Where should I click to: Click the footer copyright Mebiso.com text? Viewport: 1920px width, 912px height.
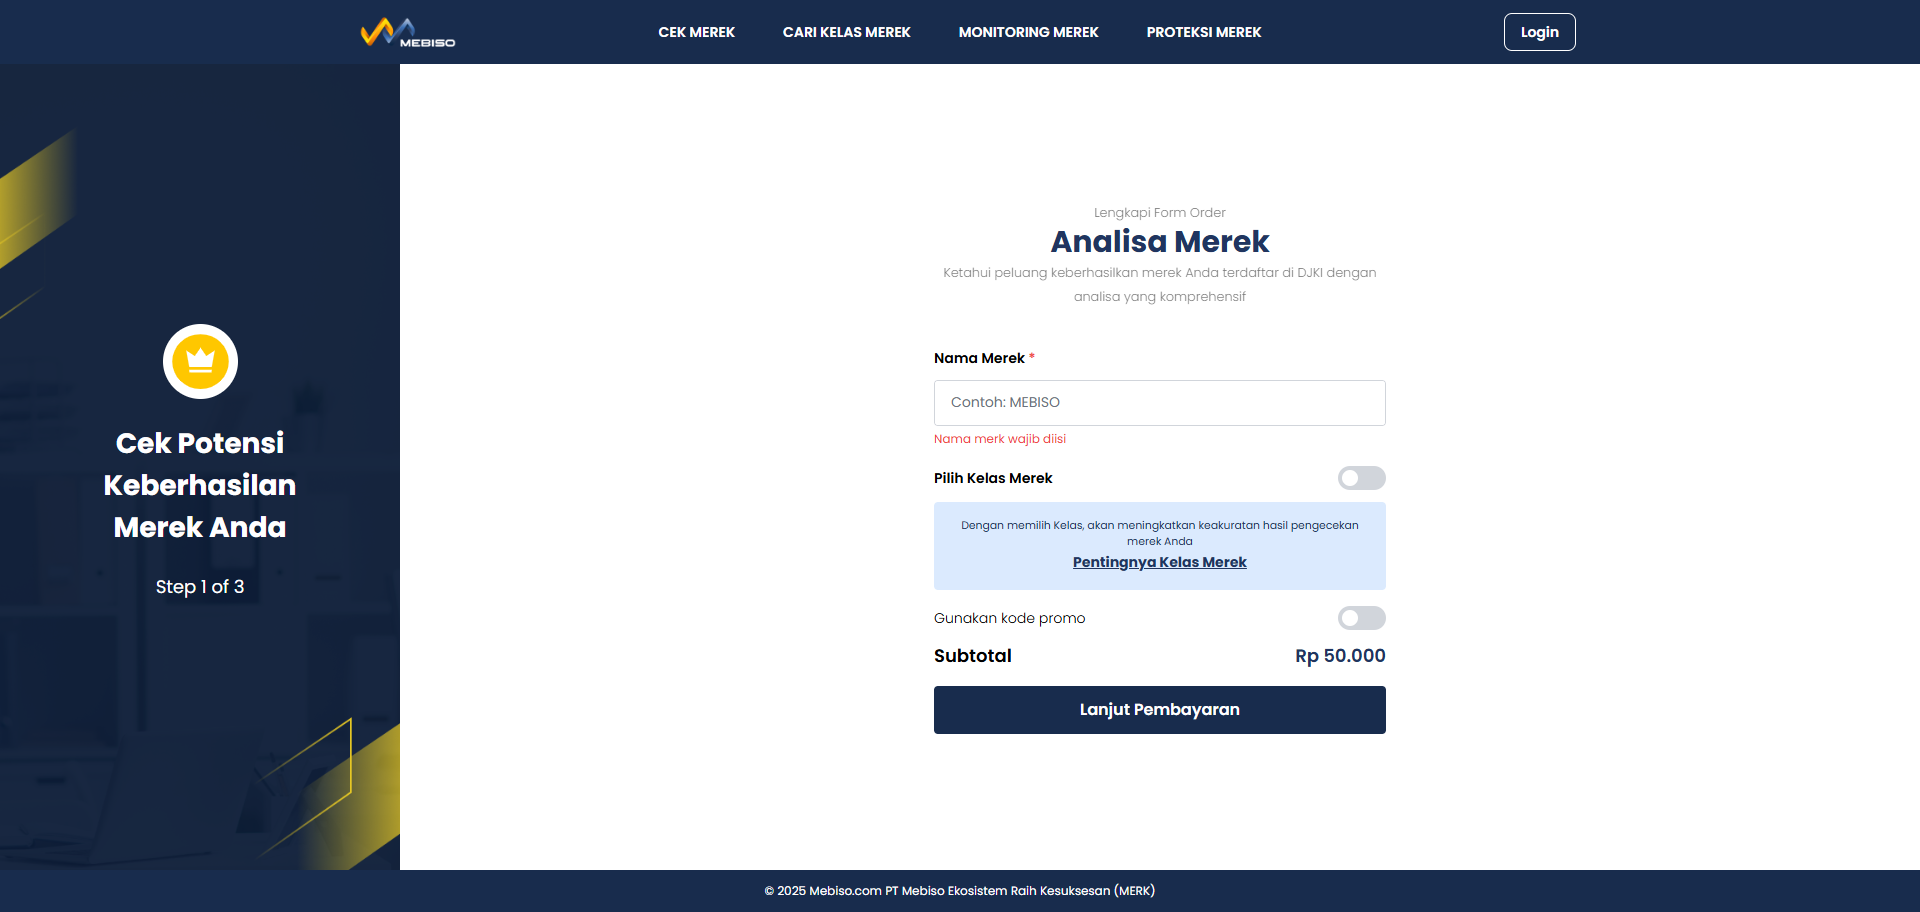(960, 891)
